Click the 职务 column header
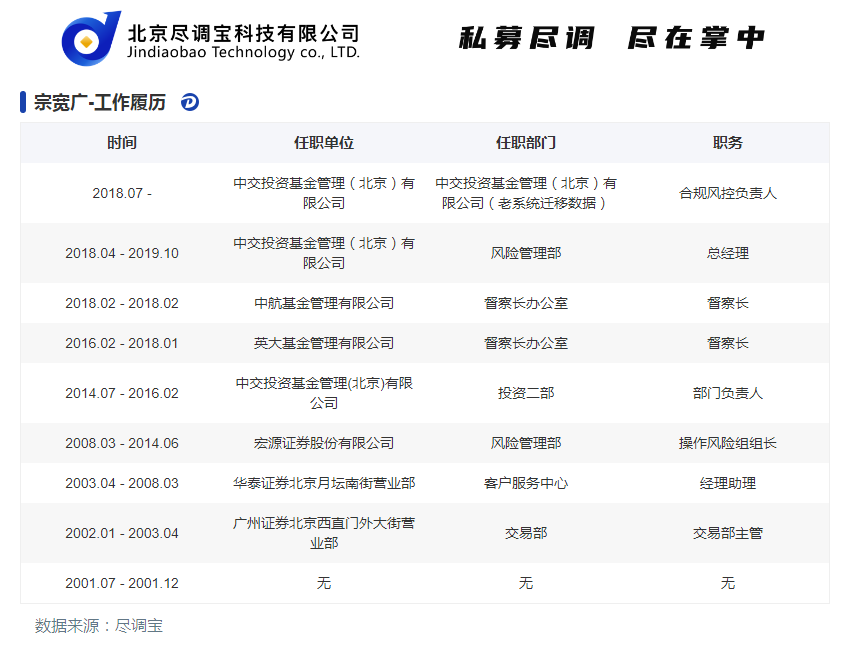The image size is (850, 645). (728, 143)
